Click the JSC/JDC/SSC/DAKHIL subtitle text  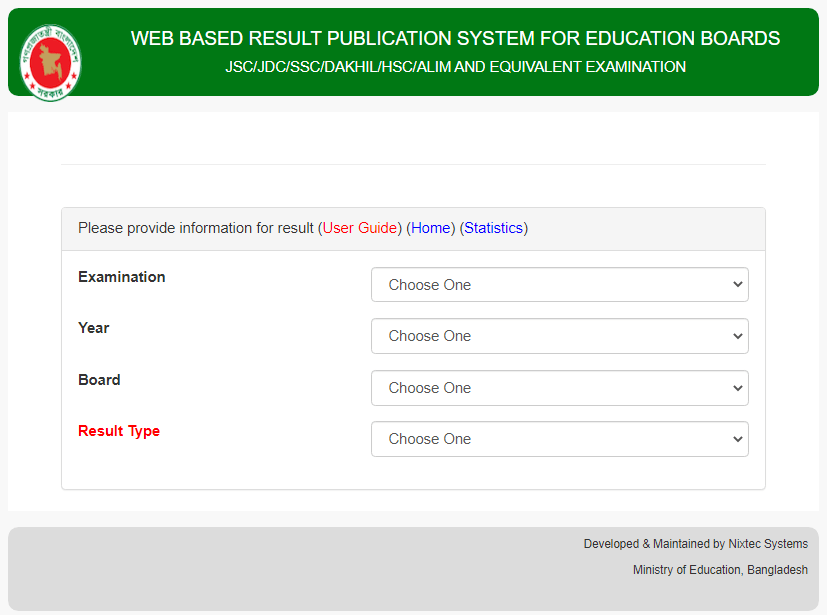pos(455,66)
